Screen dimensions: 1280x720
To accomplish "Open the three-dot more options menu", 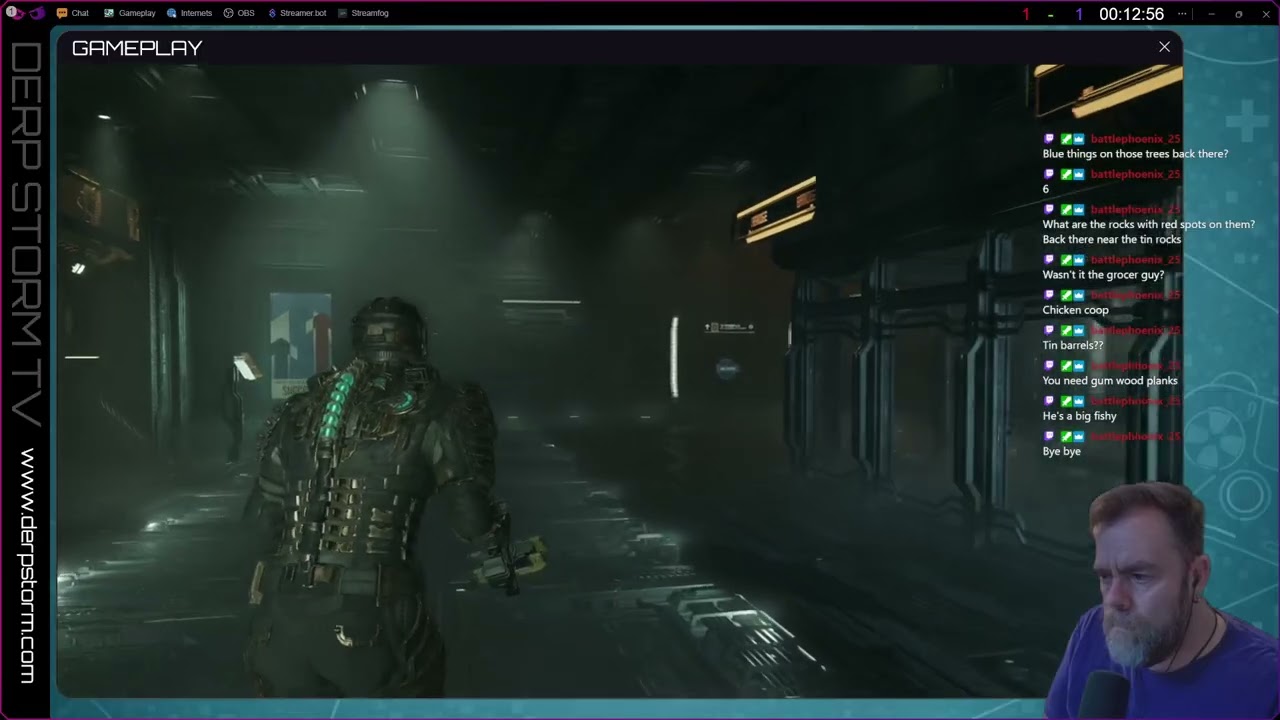I will click(1183, 14).
